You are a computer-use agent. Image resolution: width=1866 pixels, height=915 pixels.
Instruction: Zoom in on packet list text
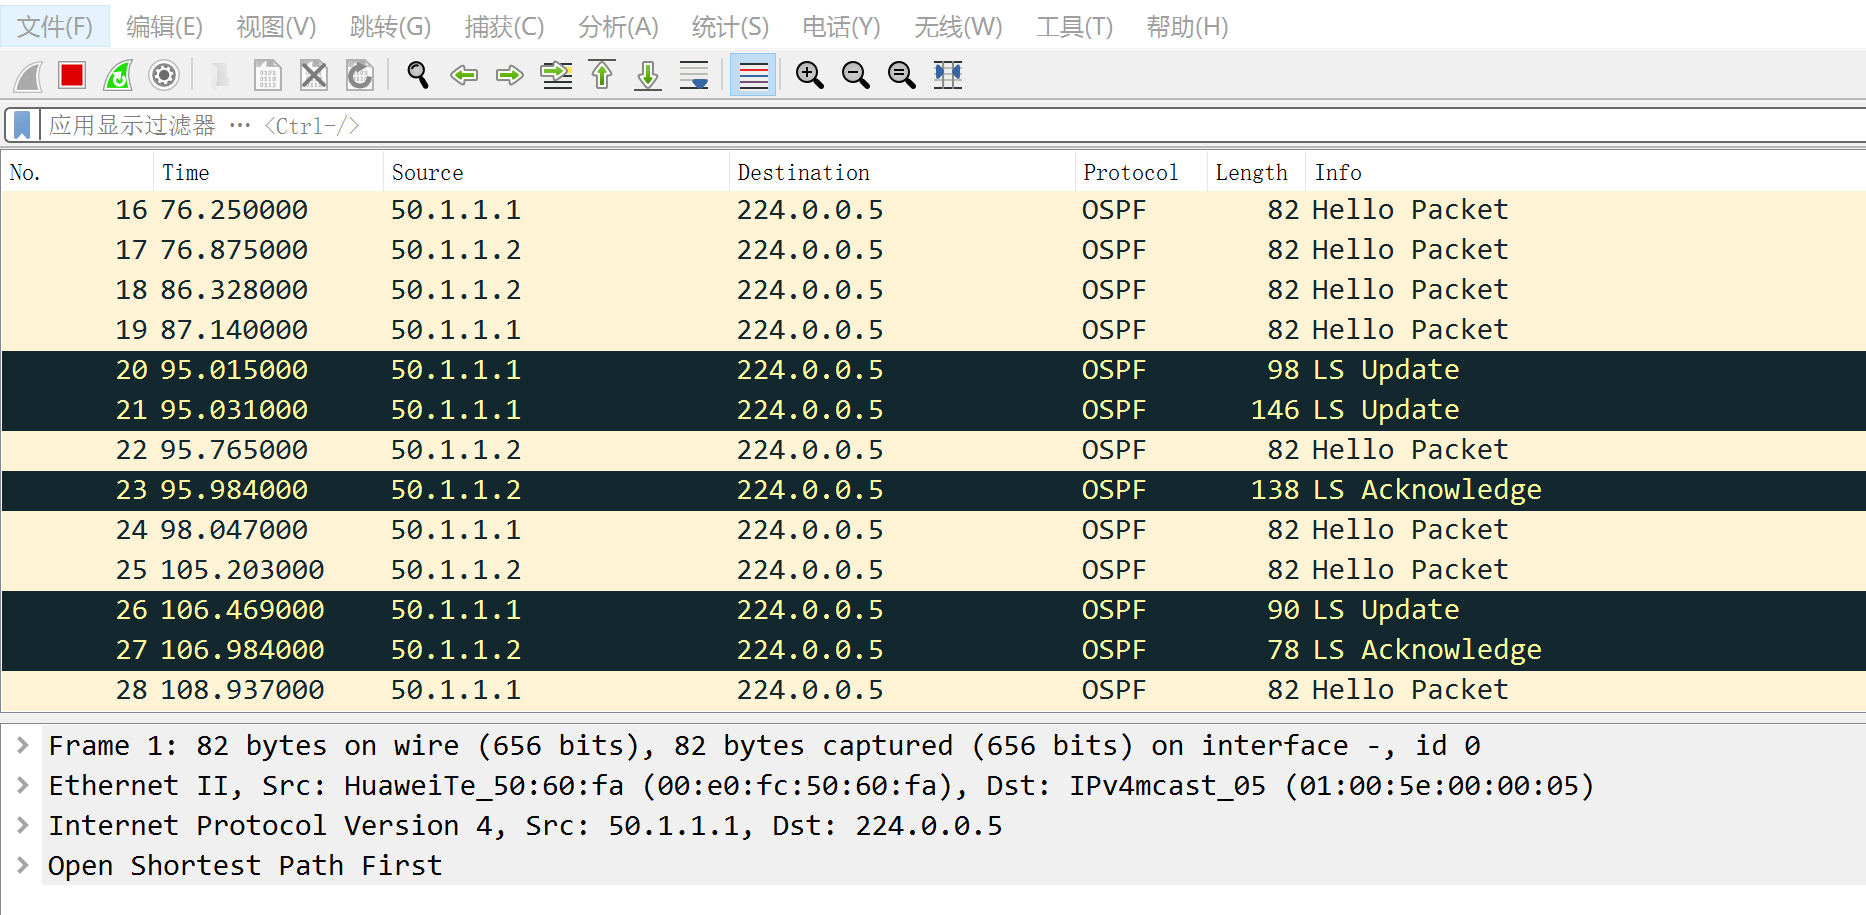[x=809, y=75]
